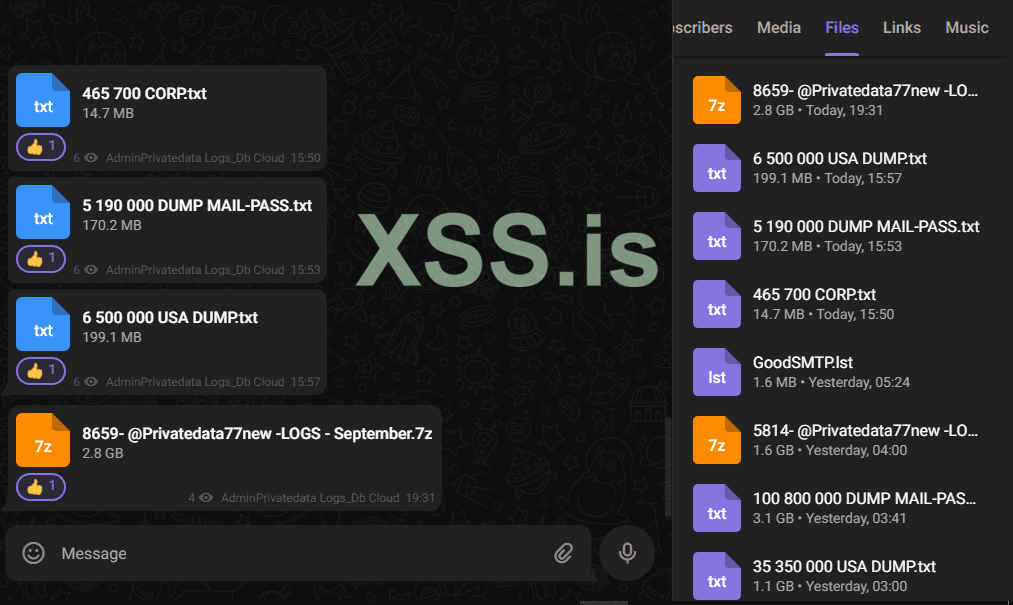1013x605 pixels.
Task: Click the 15:53 message timestamp
Action: 306,270
